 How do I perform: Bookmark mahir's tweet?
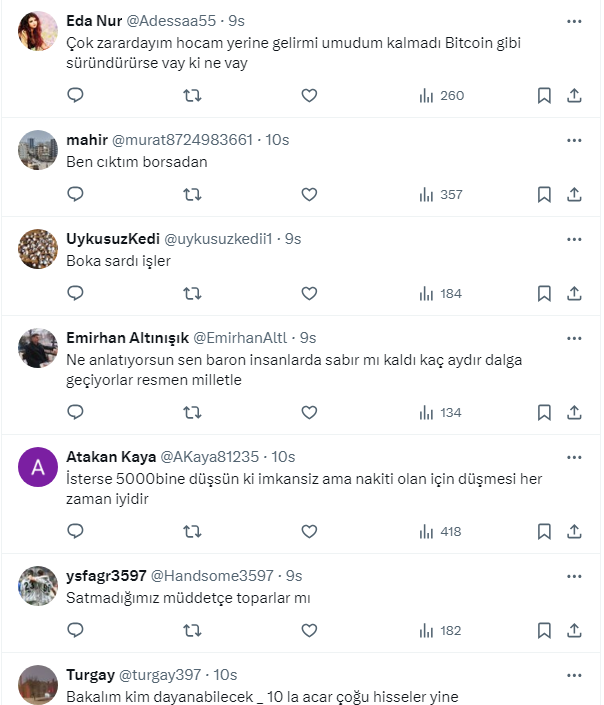pos(544,194)
